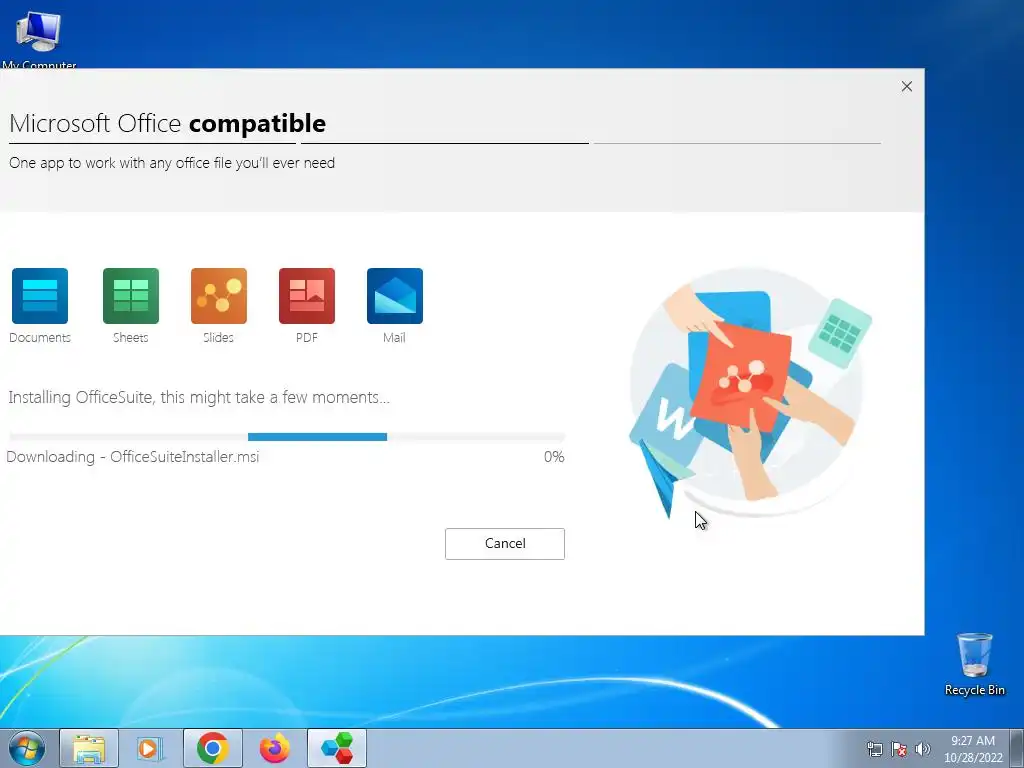The width and height of the screenshot is (1024, 768).
Task: Click 'Installing OfficeSuite, this might take' message
Action: coord(199,397)
